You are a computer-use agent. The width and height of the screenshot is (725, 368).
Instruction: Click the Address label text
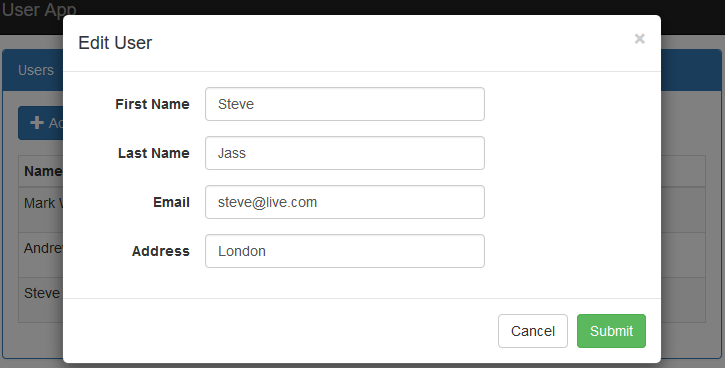(x=160, y=251)
